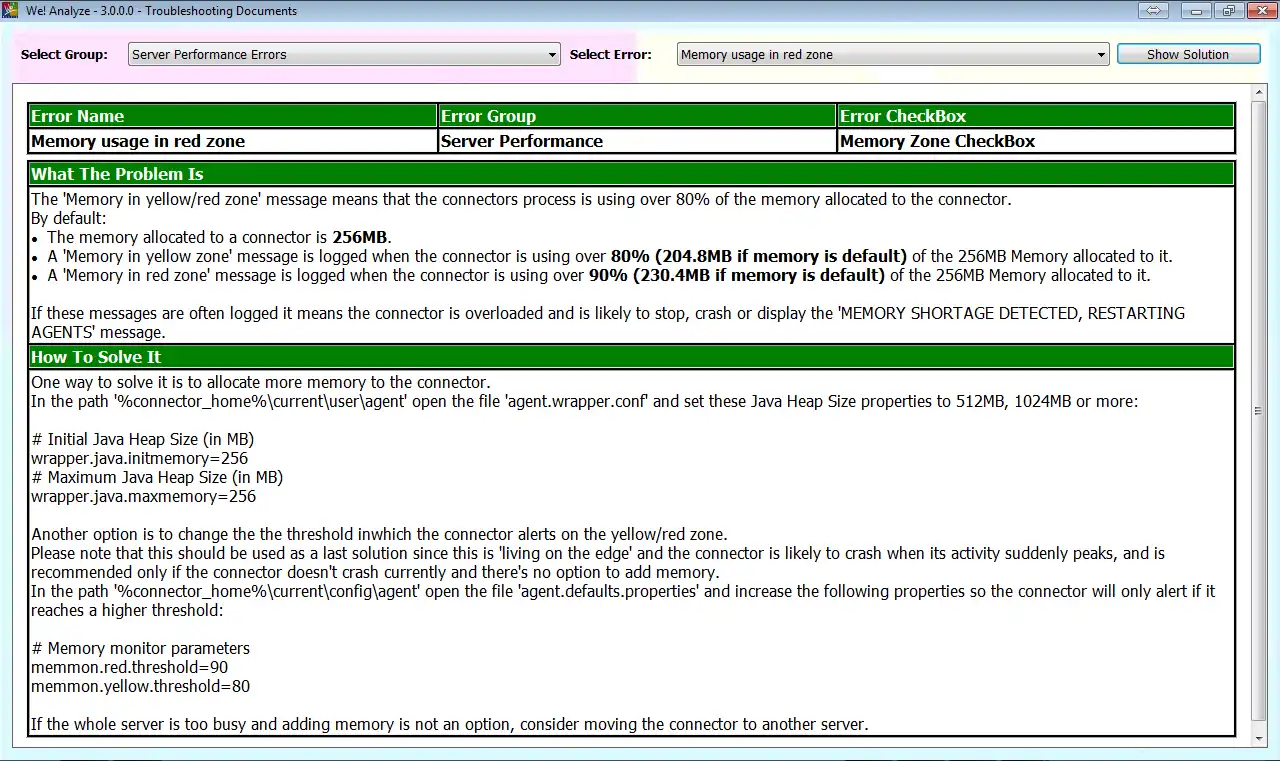1280x761 pixels.
Task: Click '# Maximum Java Heap Size (in MB)' line
Action: (157, 477)
